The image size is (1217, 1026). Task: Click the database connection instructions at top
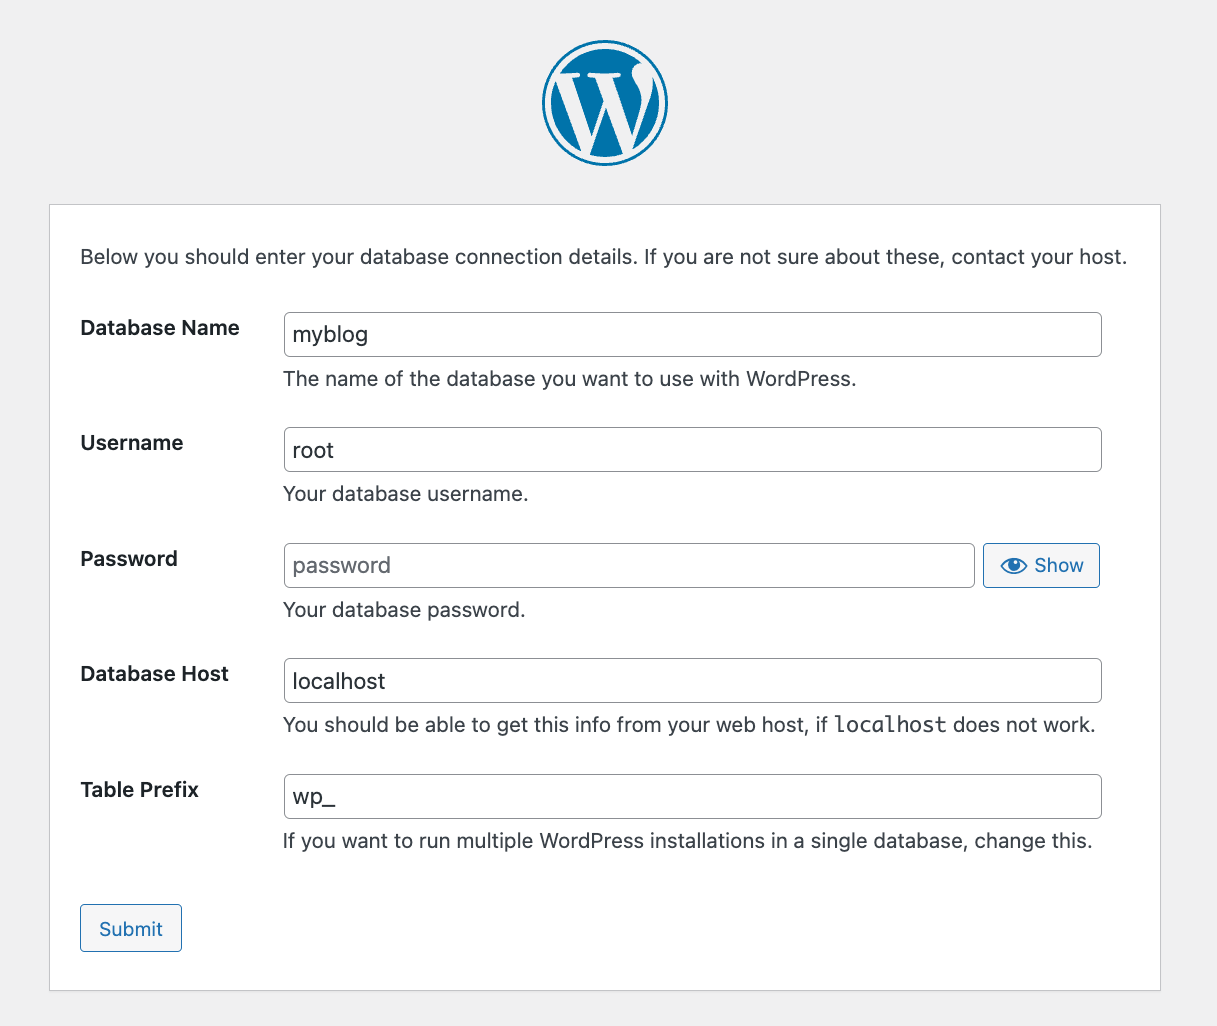pyautogui.click(x=603, y=257)
